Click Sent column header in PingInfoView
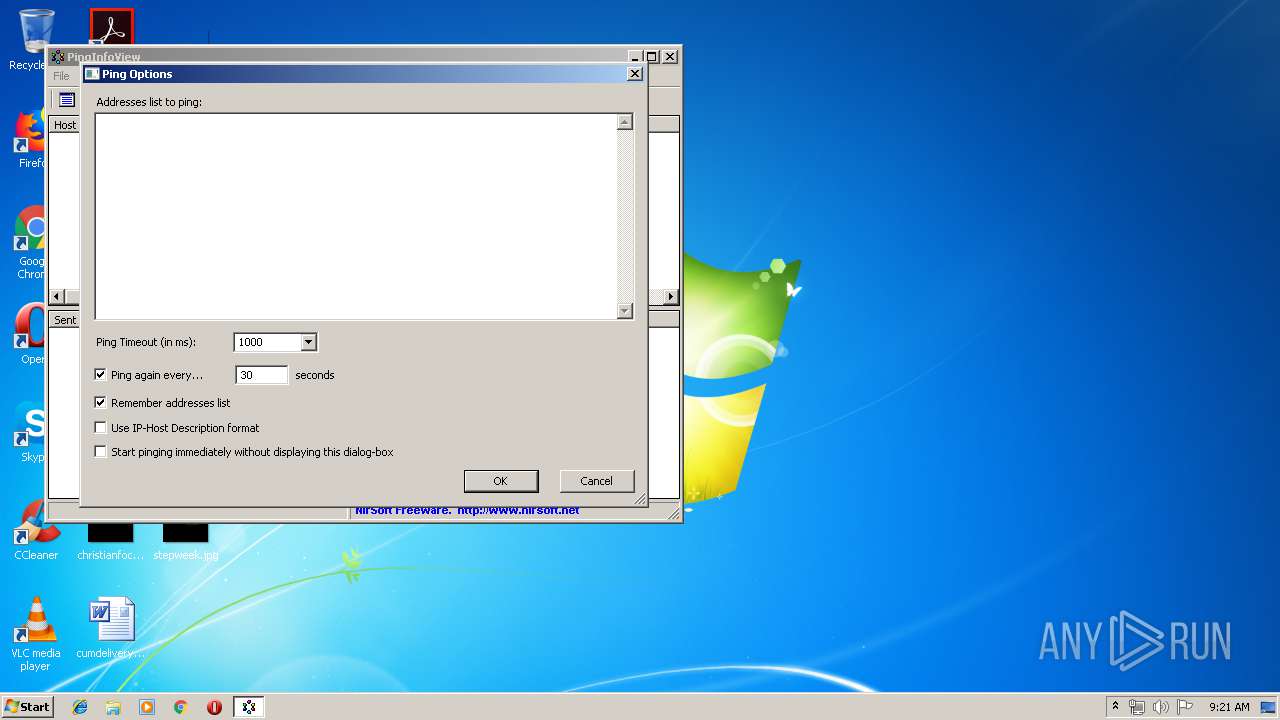 [65, 320]
